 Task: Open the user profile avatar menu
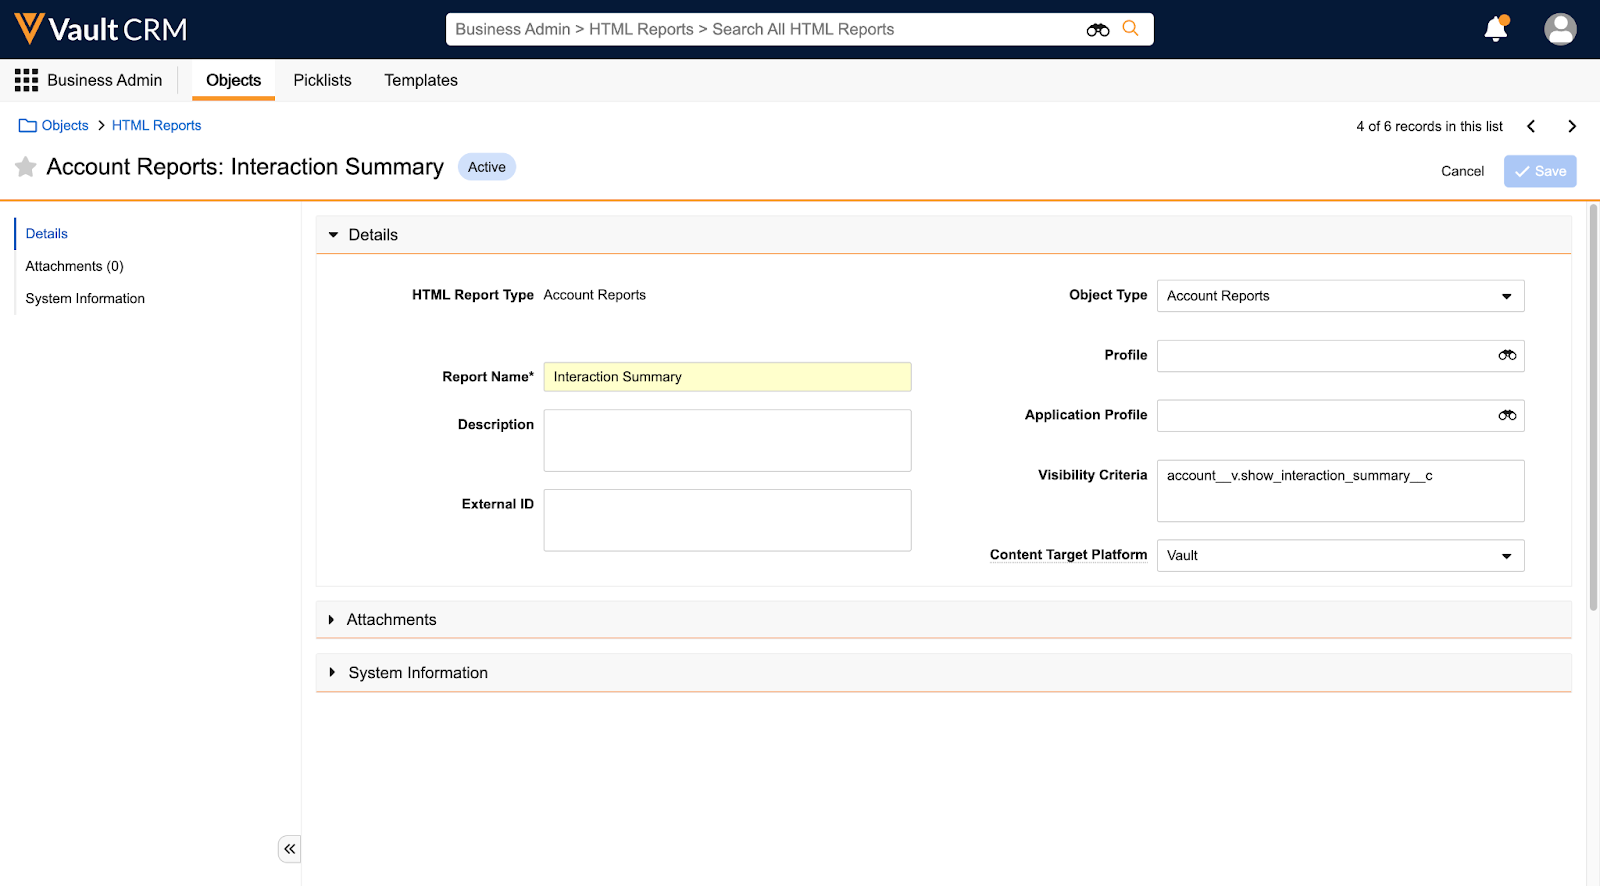(x=1559, y=29)
